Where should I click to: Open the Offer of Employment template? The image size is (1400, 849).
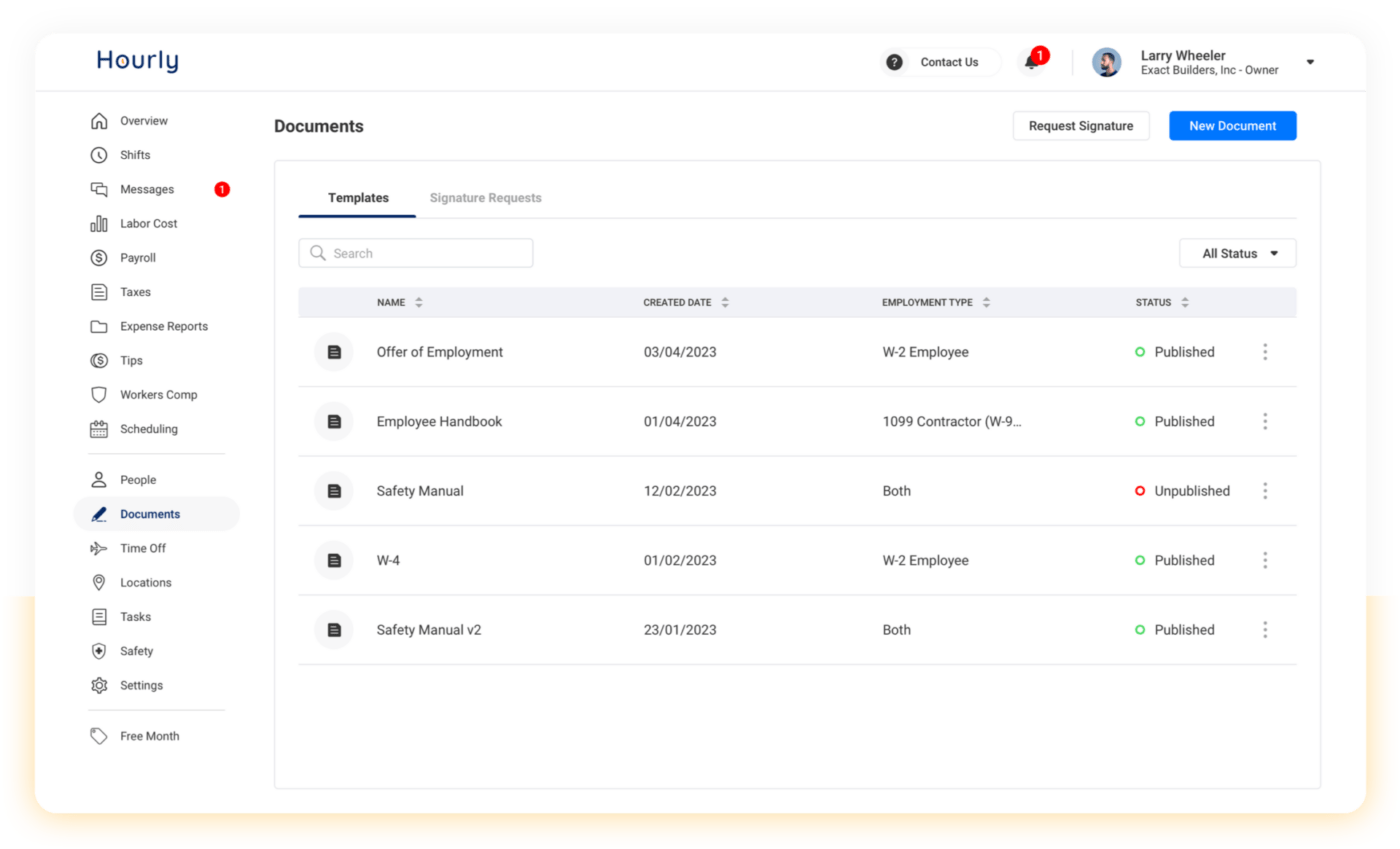coord(440,352)
